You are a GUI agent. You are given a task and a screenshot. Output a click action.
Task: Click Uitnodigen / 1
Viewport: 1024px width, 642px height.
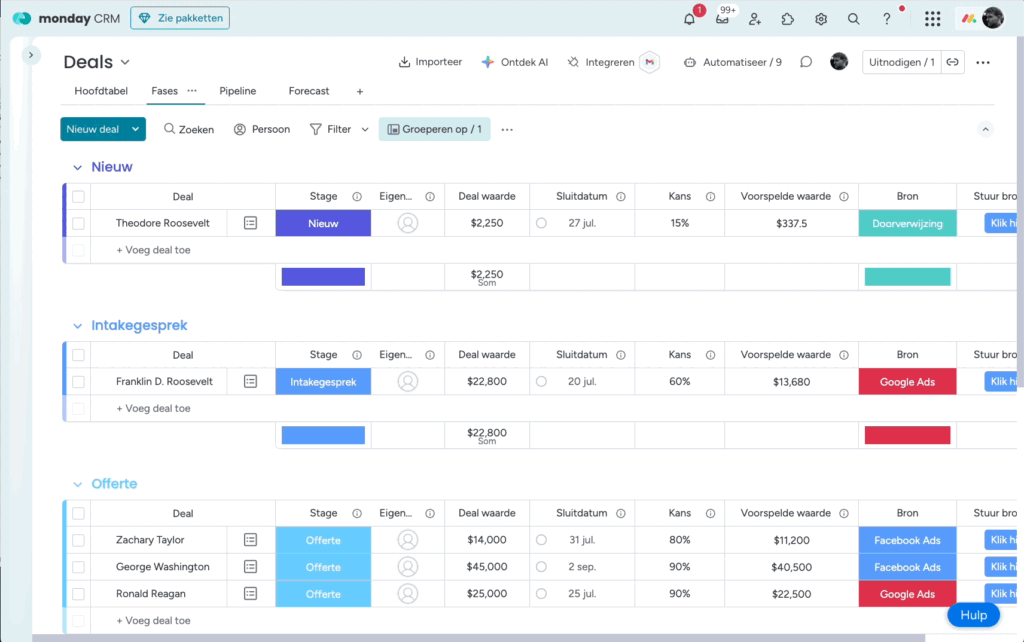(902, 62)
